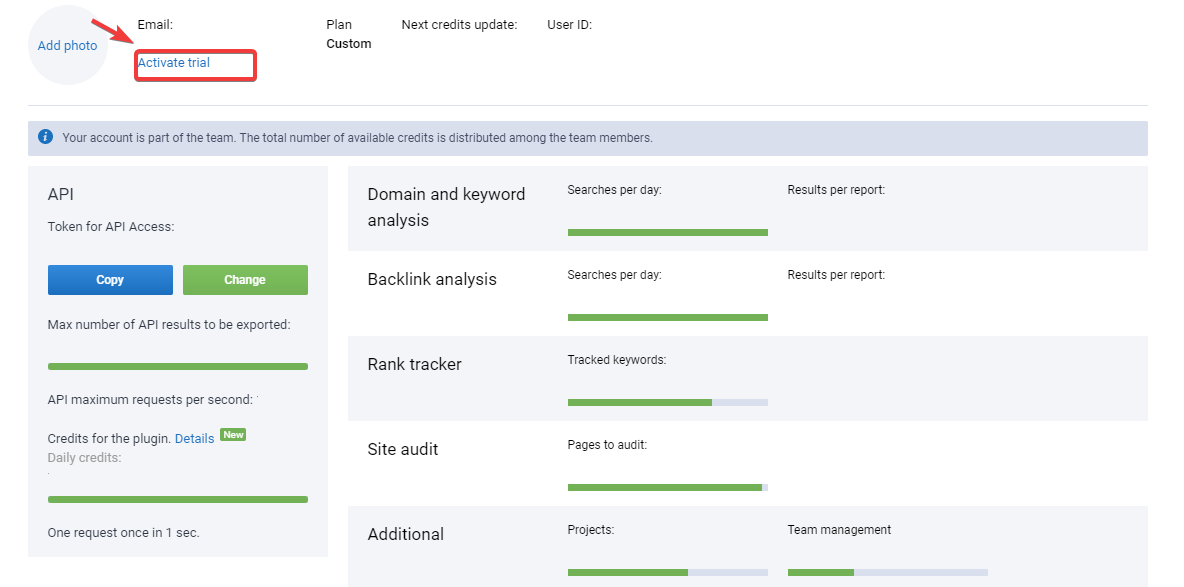Open the plugin credits Details link
This screenshot has height=587, width=1184.
194,438
